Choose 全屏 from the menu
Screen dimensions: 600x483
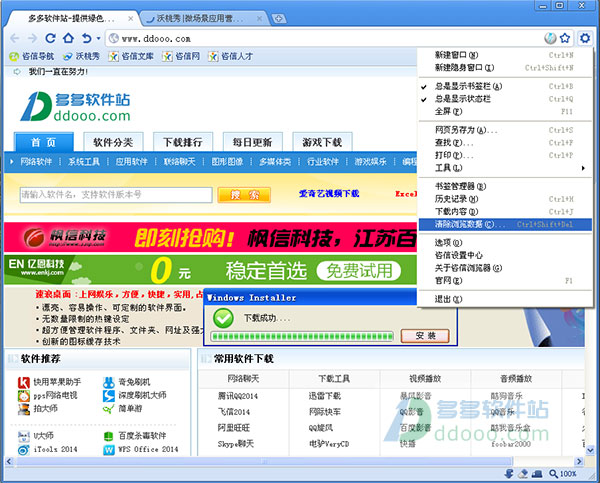tap(505, 112)
